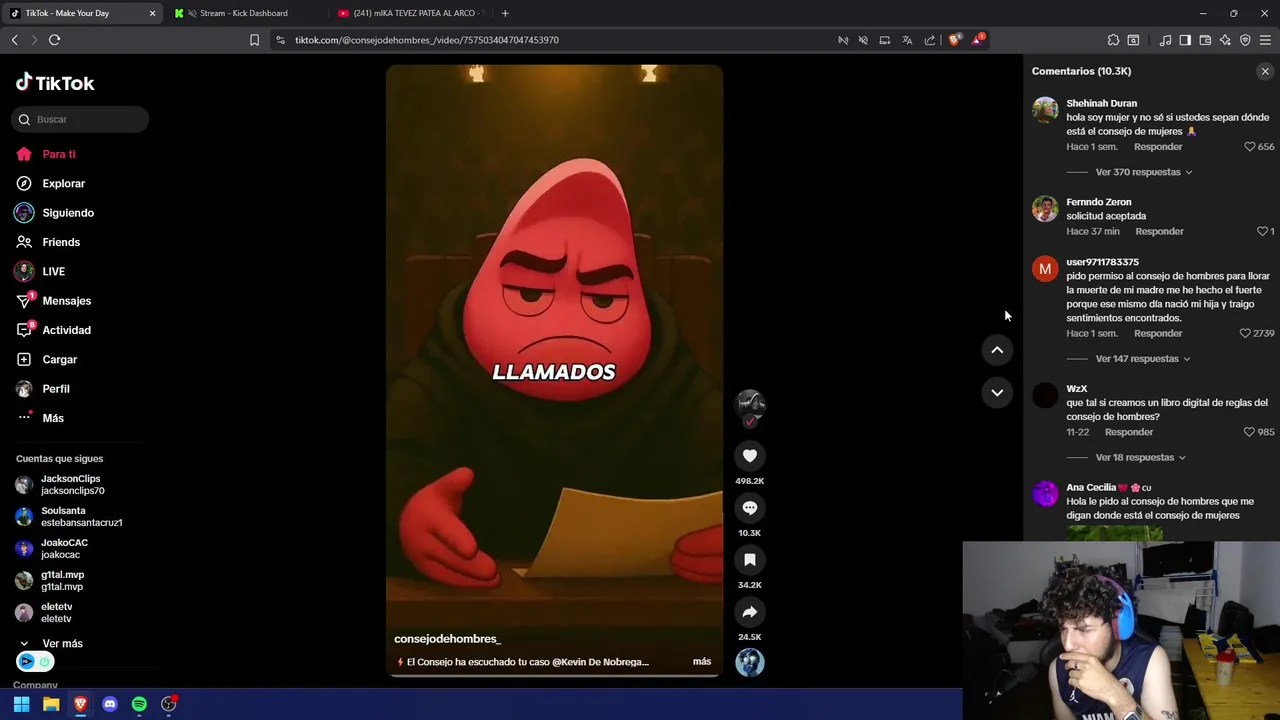Open Para ti feed
1280x720 pixels.
click(46, 154)
